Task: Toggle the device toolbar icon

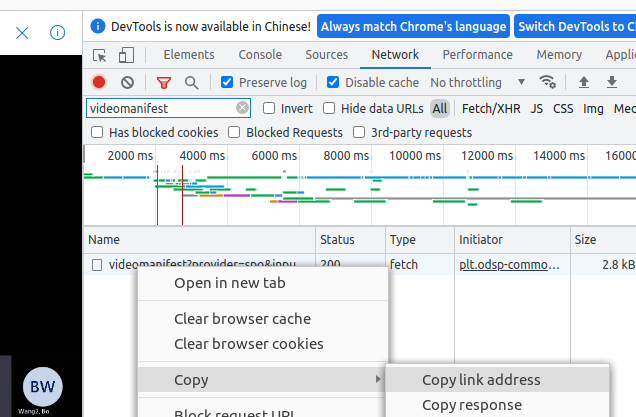Action: click(127, 55)
